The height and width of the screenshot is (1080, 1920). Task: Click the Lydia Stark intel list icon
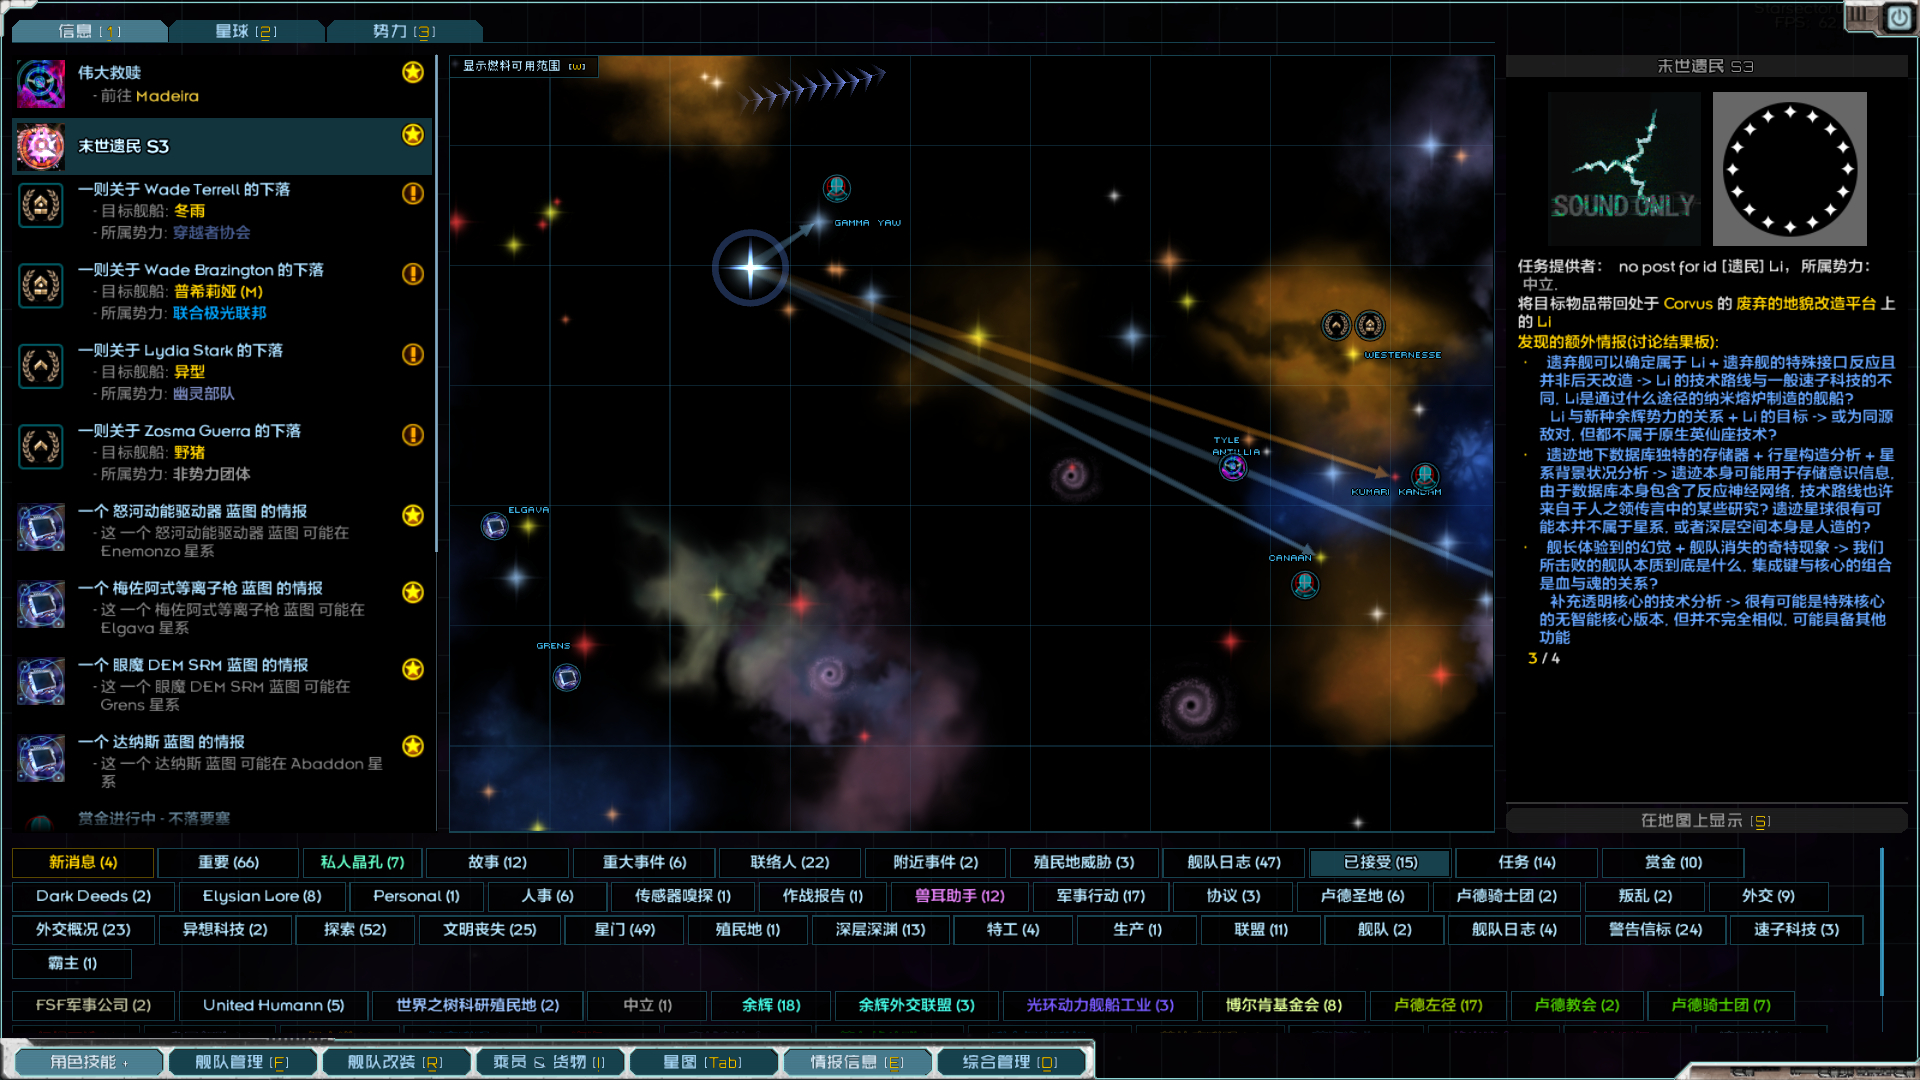coord(41,366)
